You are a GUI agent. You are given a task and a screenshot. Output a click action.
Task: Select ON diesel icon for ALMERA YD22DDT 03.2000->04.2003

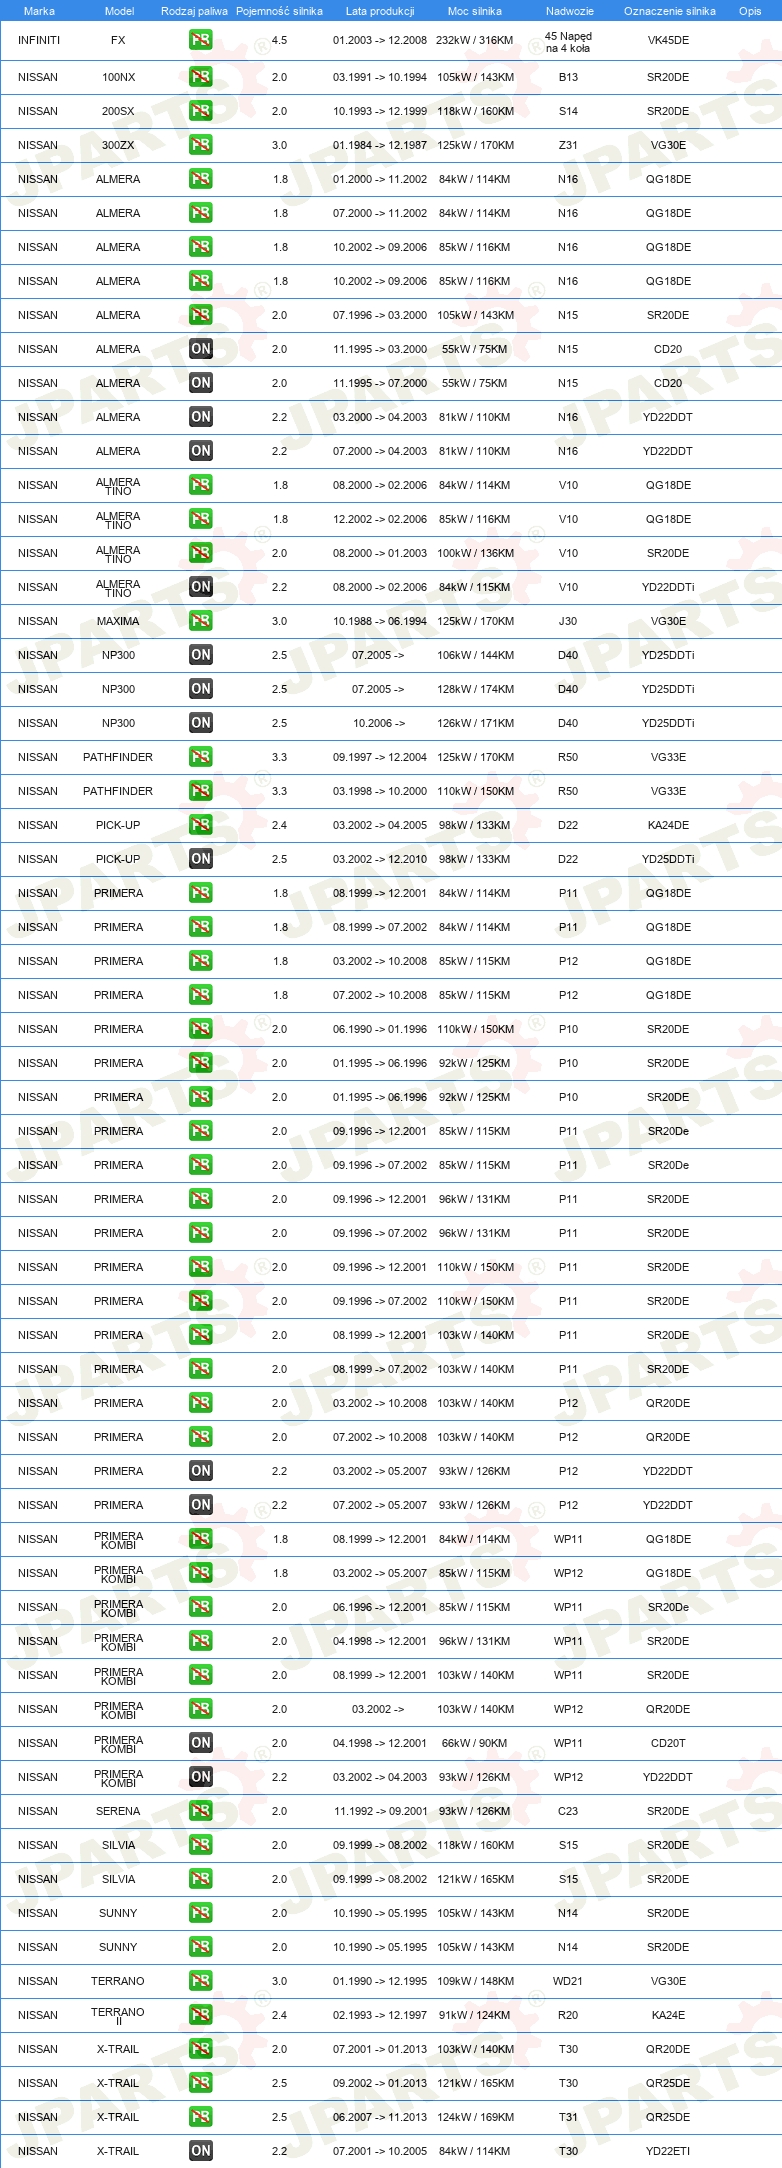click(201, 417)
